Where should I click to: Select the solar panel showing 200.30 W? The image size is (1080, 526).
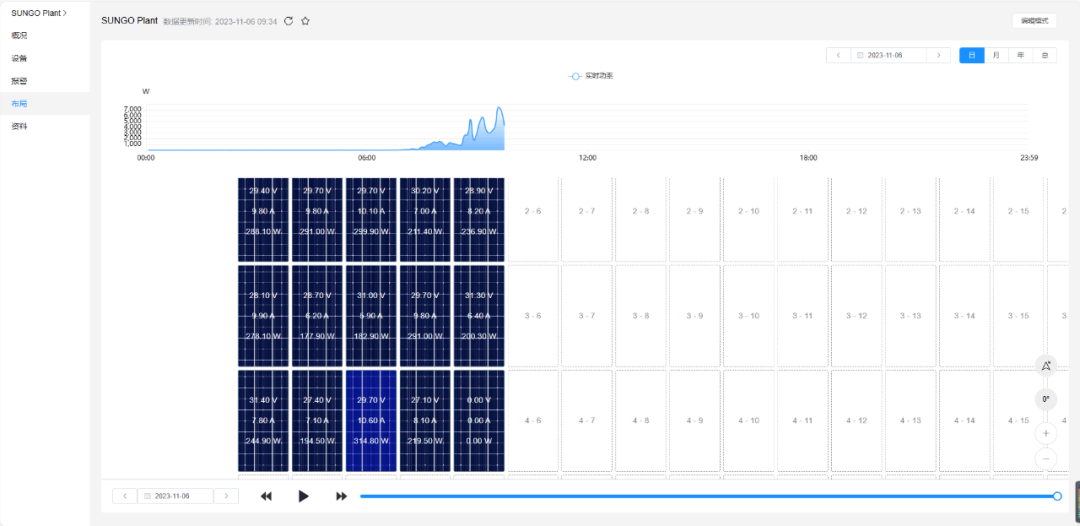(x=479, y=315)
